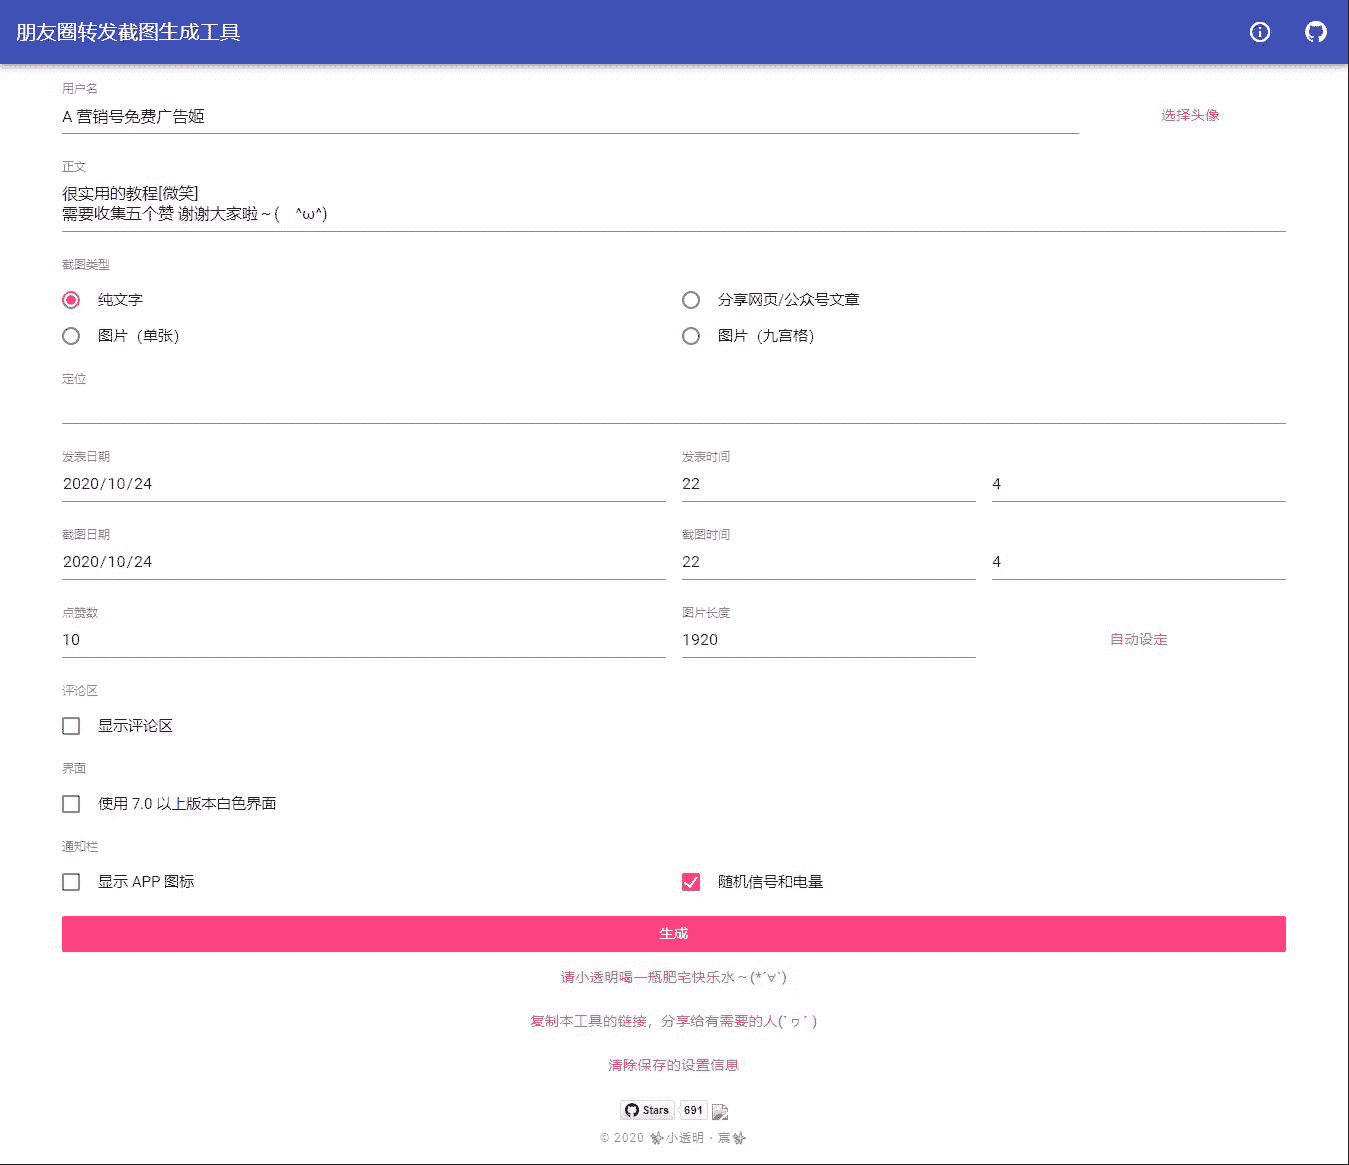
Task: Click the 点赞数 field showing 10
Action: [364, 640]
